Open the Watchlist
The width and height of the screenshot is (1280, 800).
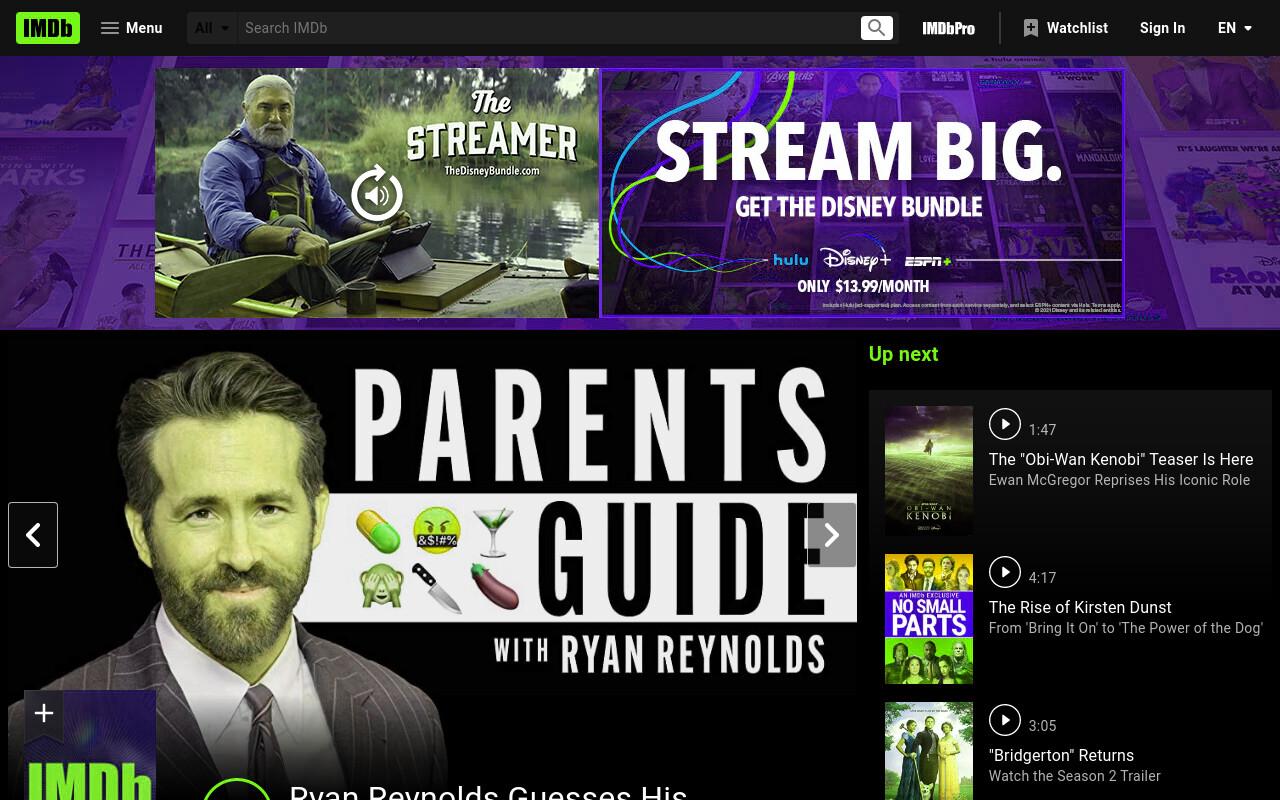tap(1065, 28)
